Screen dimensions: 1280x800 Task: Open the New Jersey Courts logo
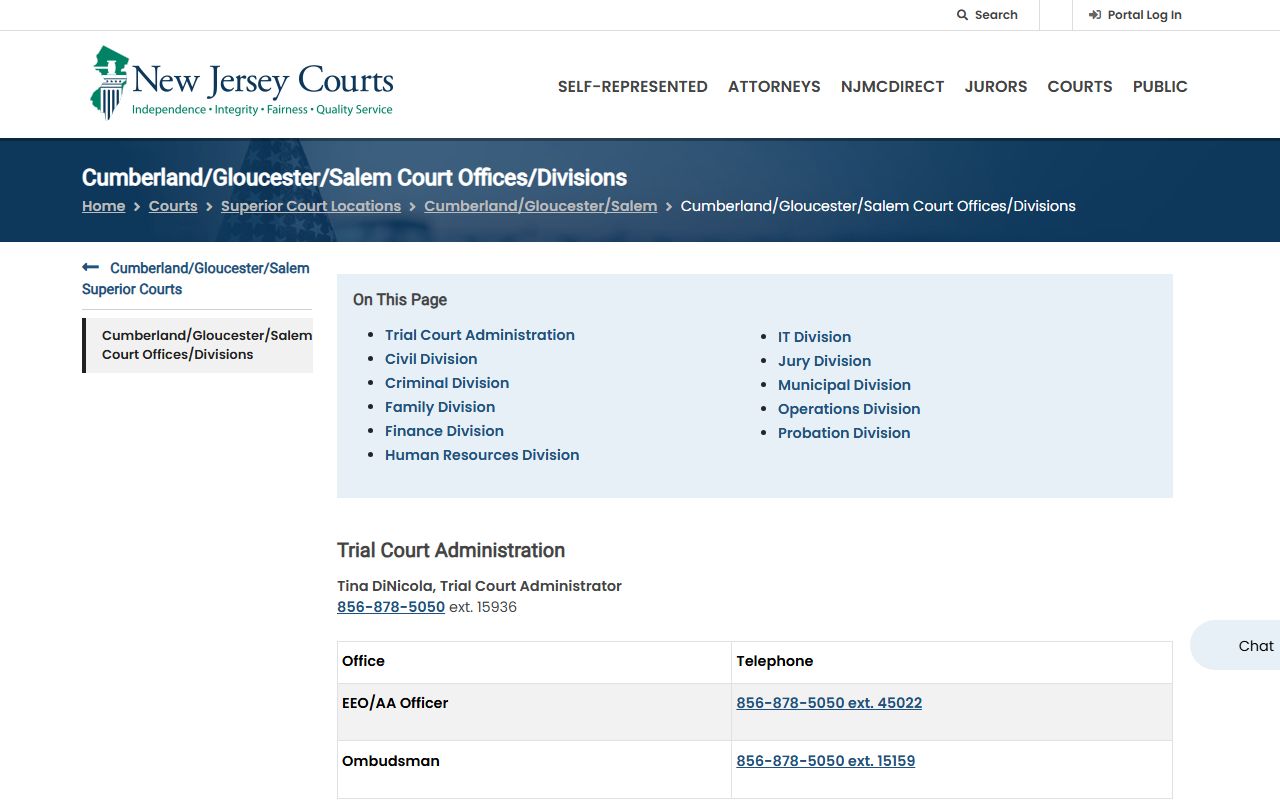coord(241,83)
